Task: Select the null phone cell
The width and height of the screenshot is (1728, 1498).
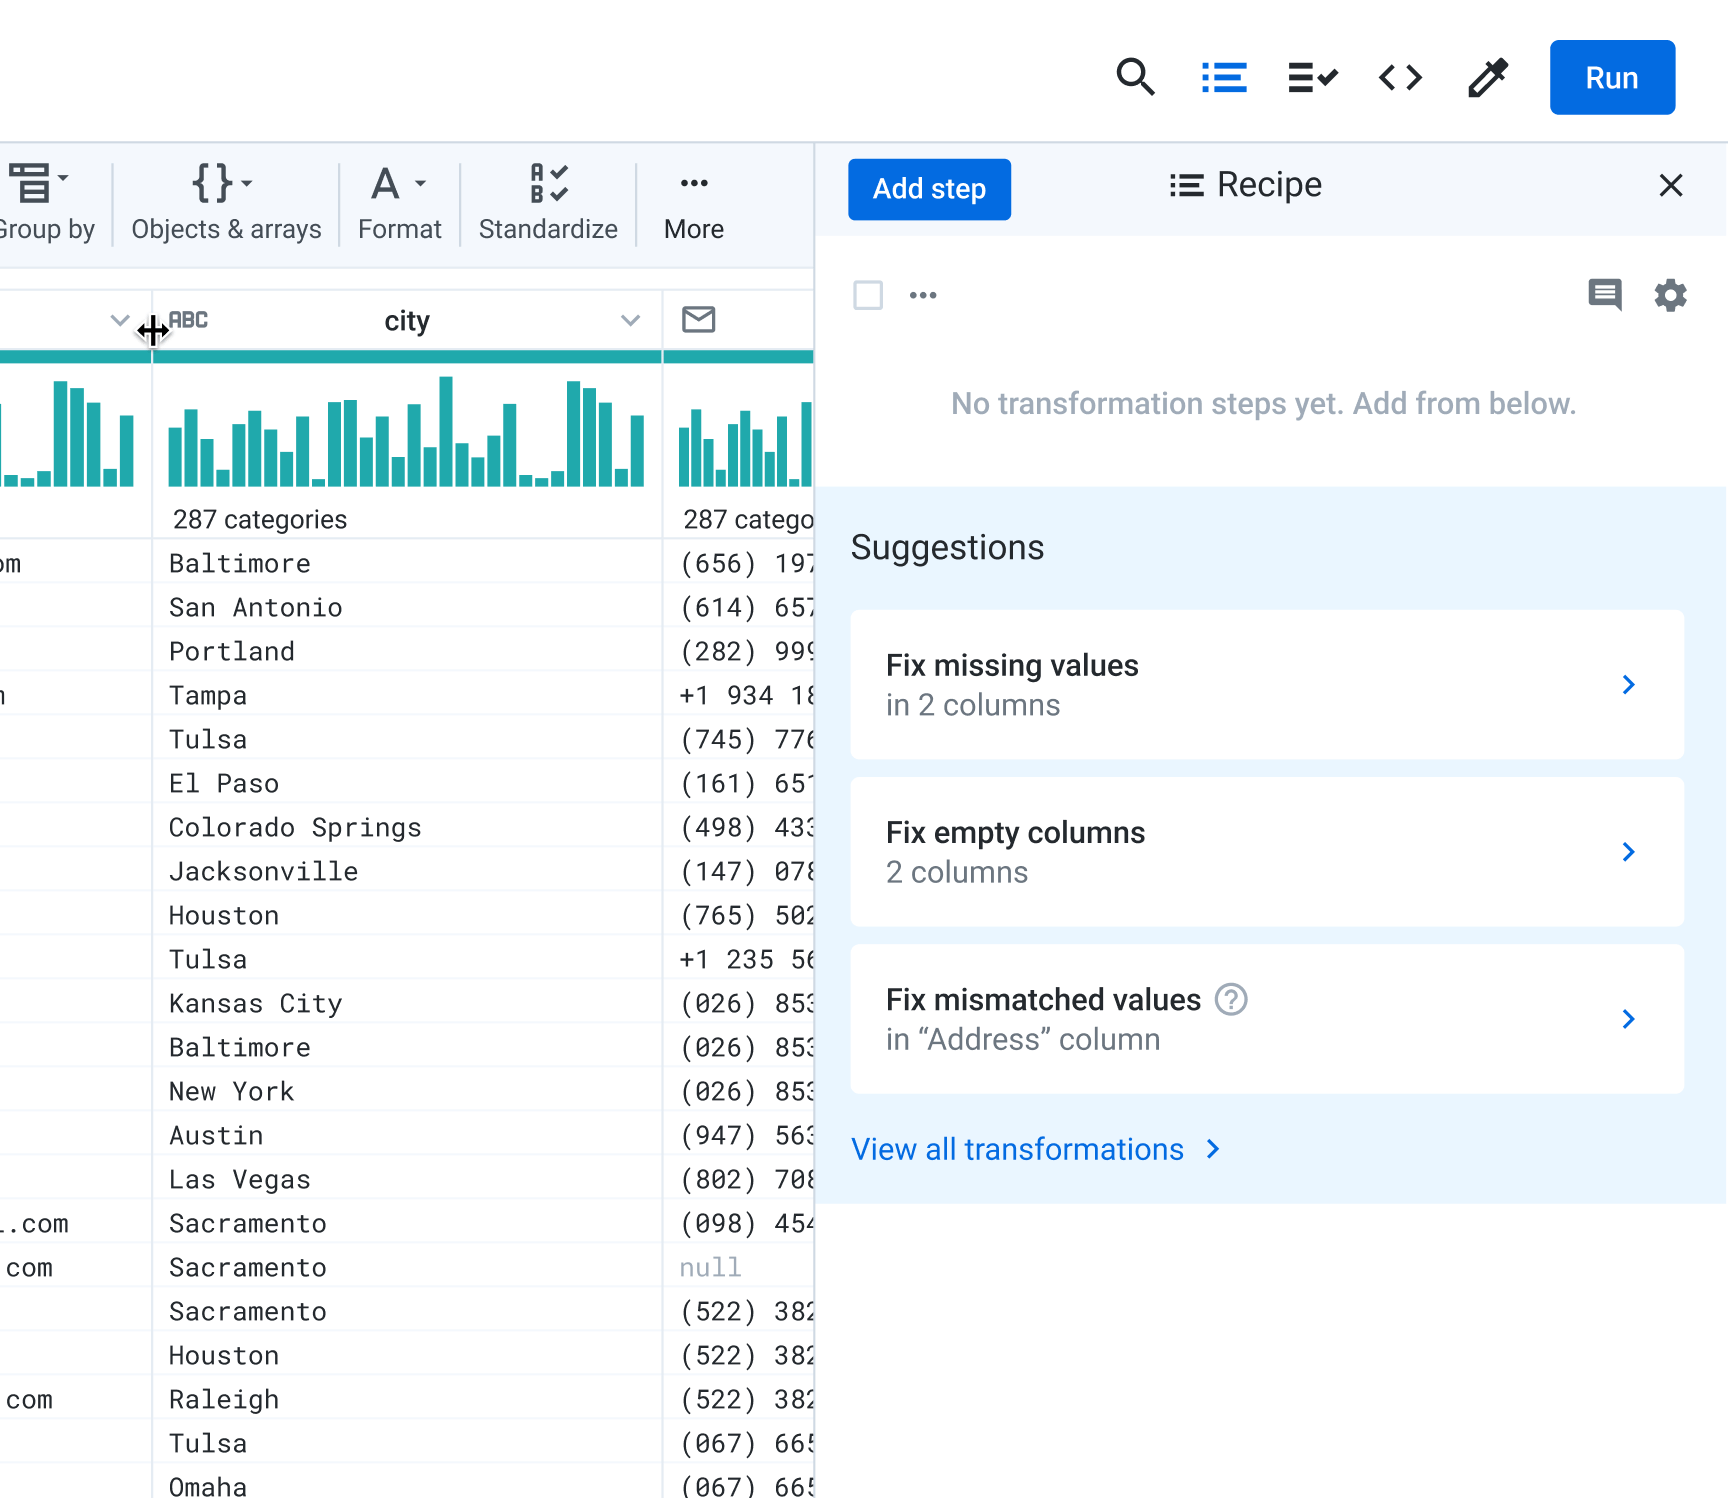Action: tap(739, 1268)
